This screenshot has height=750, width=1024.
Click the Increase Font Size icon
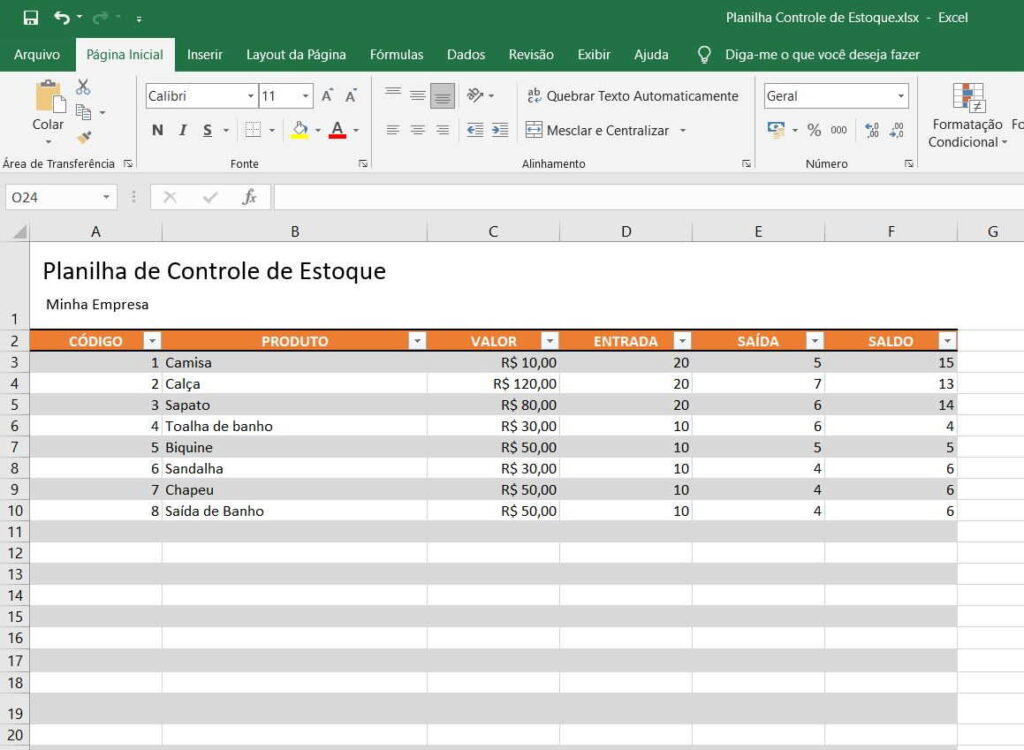[327, 96]
